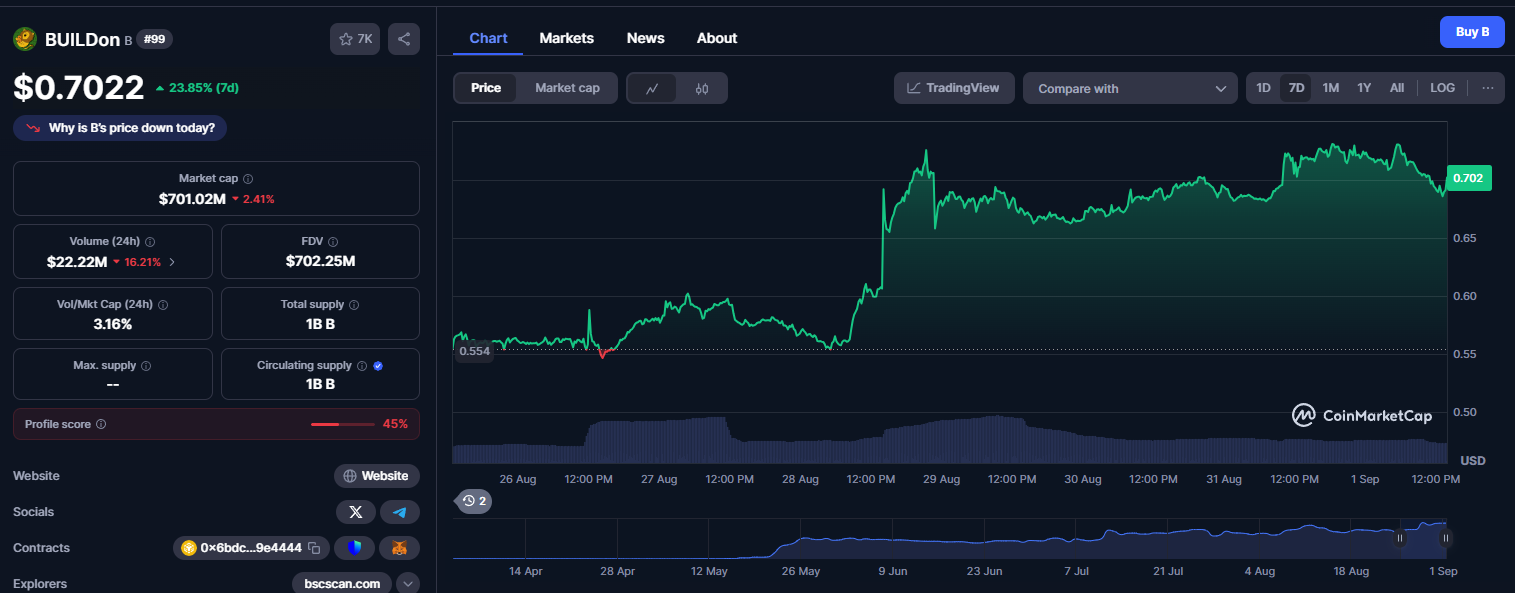This screenshot has height=593, width=1515.
Task: Switch to candlestick chart icon
Action: [702, 88]
